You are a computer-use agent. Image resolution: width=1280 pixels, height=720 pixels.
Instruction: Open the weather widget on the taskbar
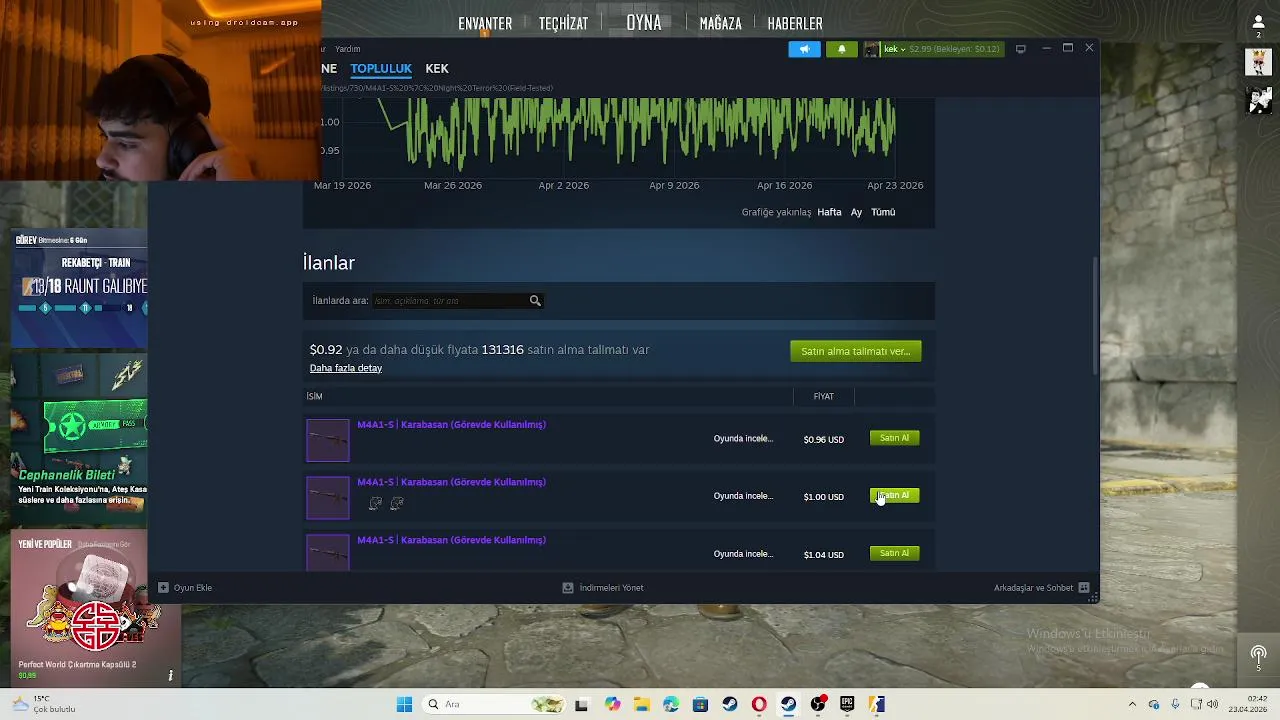42,704
